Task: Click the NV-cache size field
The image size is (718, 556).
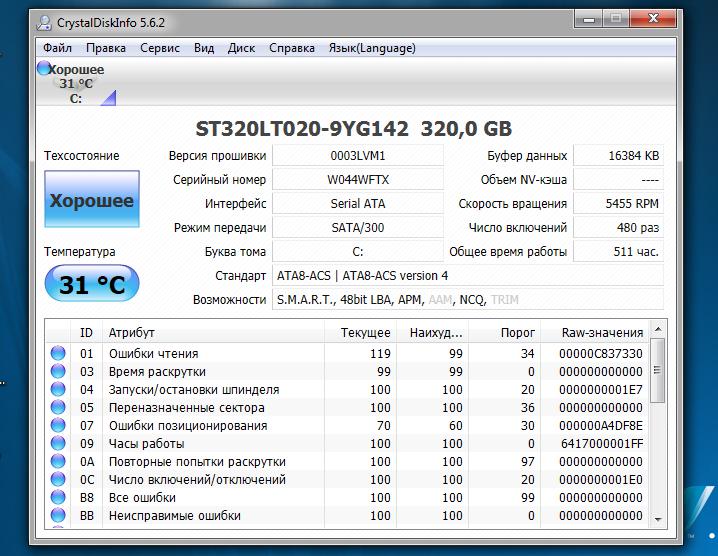Action: pos(618,180)
